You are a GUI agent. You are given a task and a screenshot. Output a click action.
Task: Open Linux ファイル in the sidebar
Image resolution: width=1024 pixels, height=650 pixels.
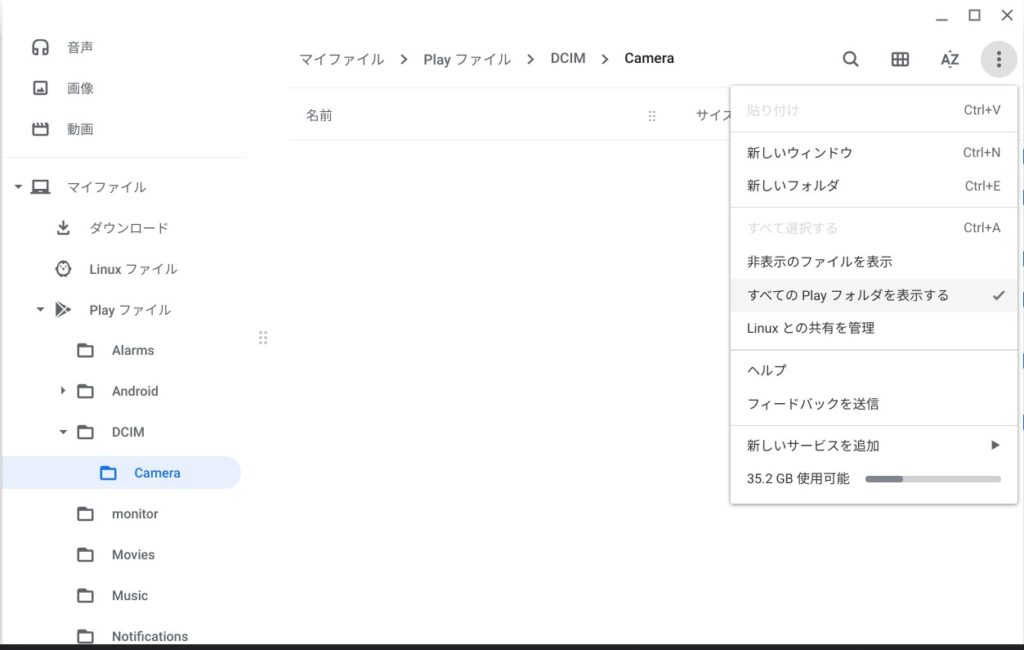(x=133, y=269)
